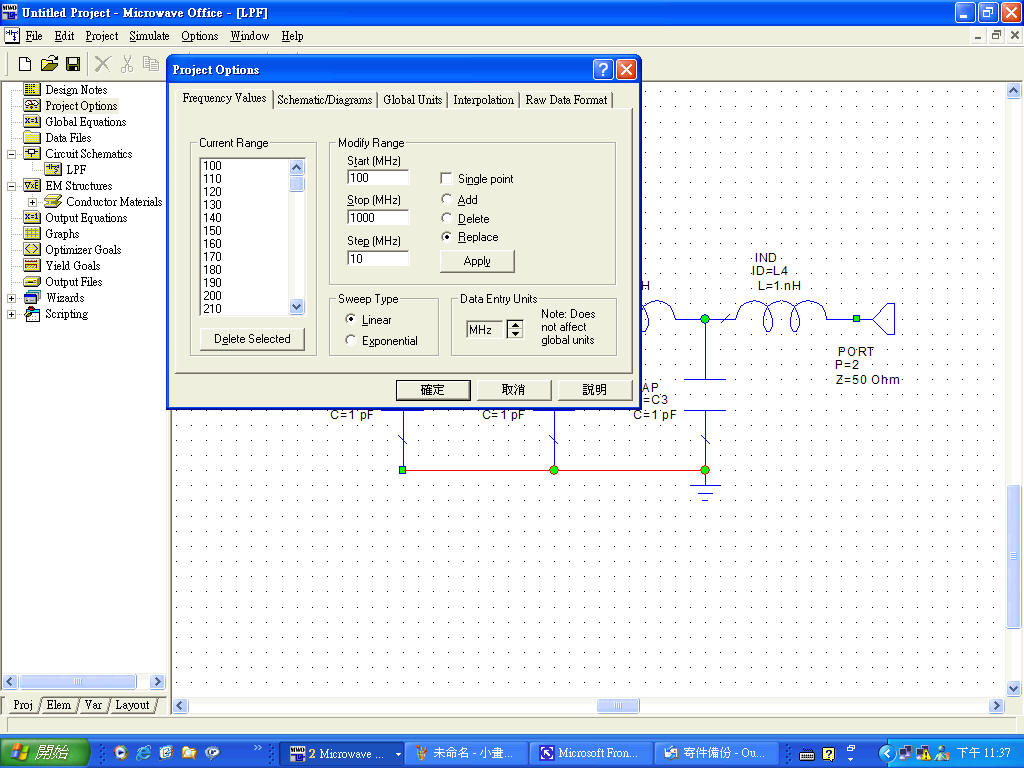
Task: Click the Delete X toolbar icon
Action: pyautogui.click(x=103, y=63)
